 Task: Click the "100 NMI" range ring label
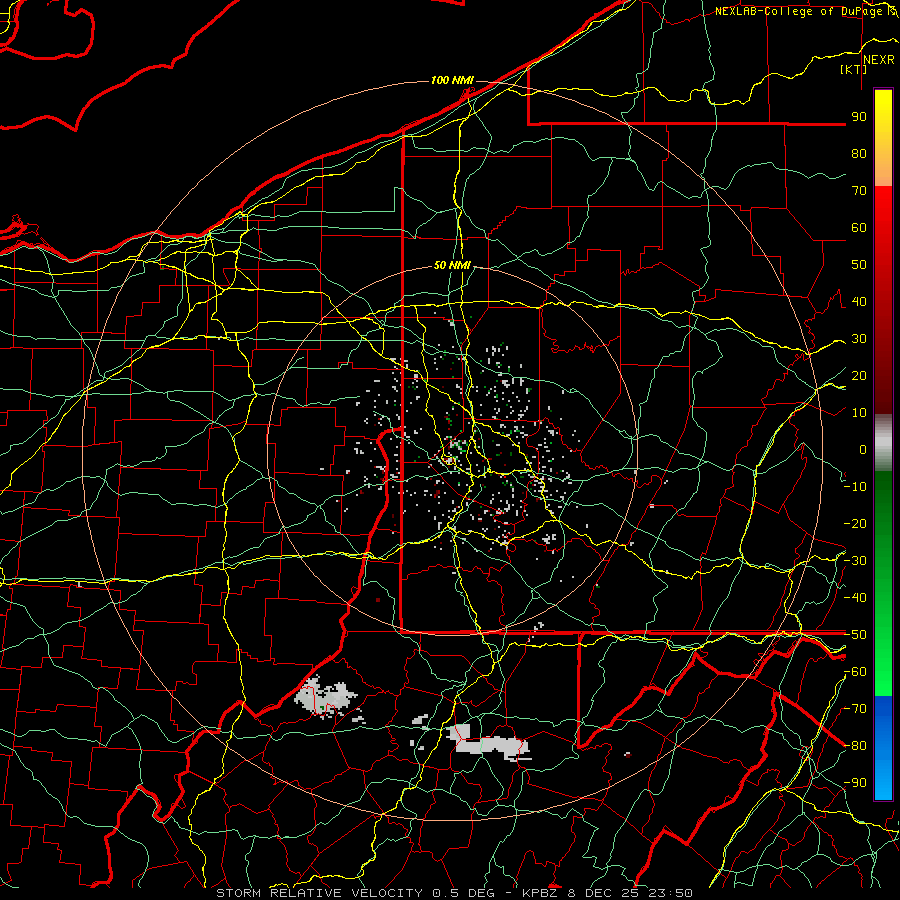pyautogui.click(x=452, y=80)
